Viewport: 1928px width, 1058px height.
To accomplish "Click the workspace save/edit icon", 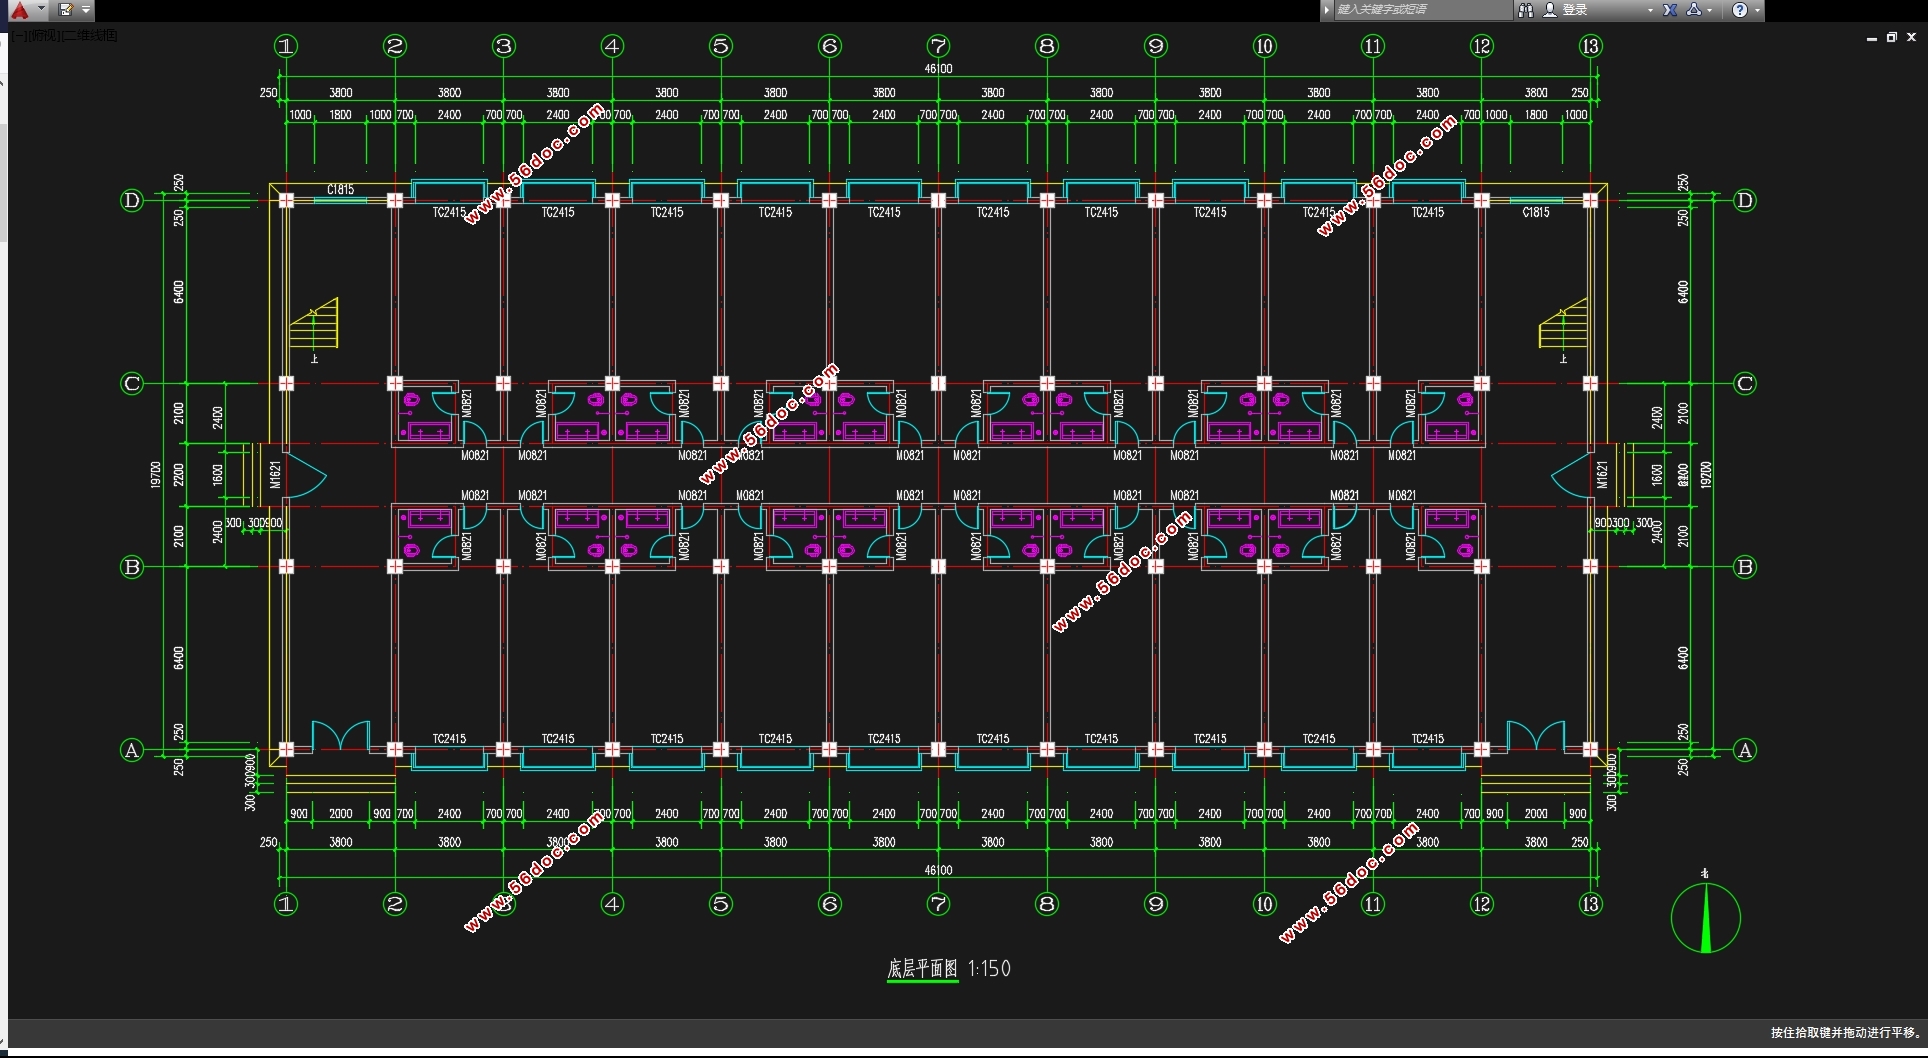I will (65, 10).
